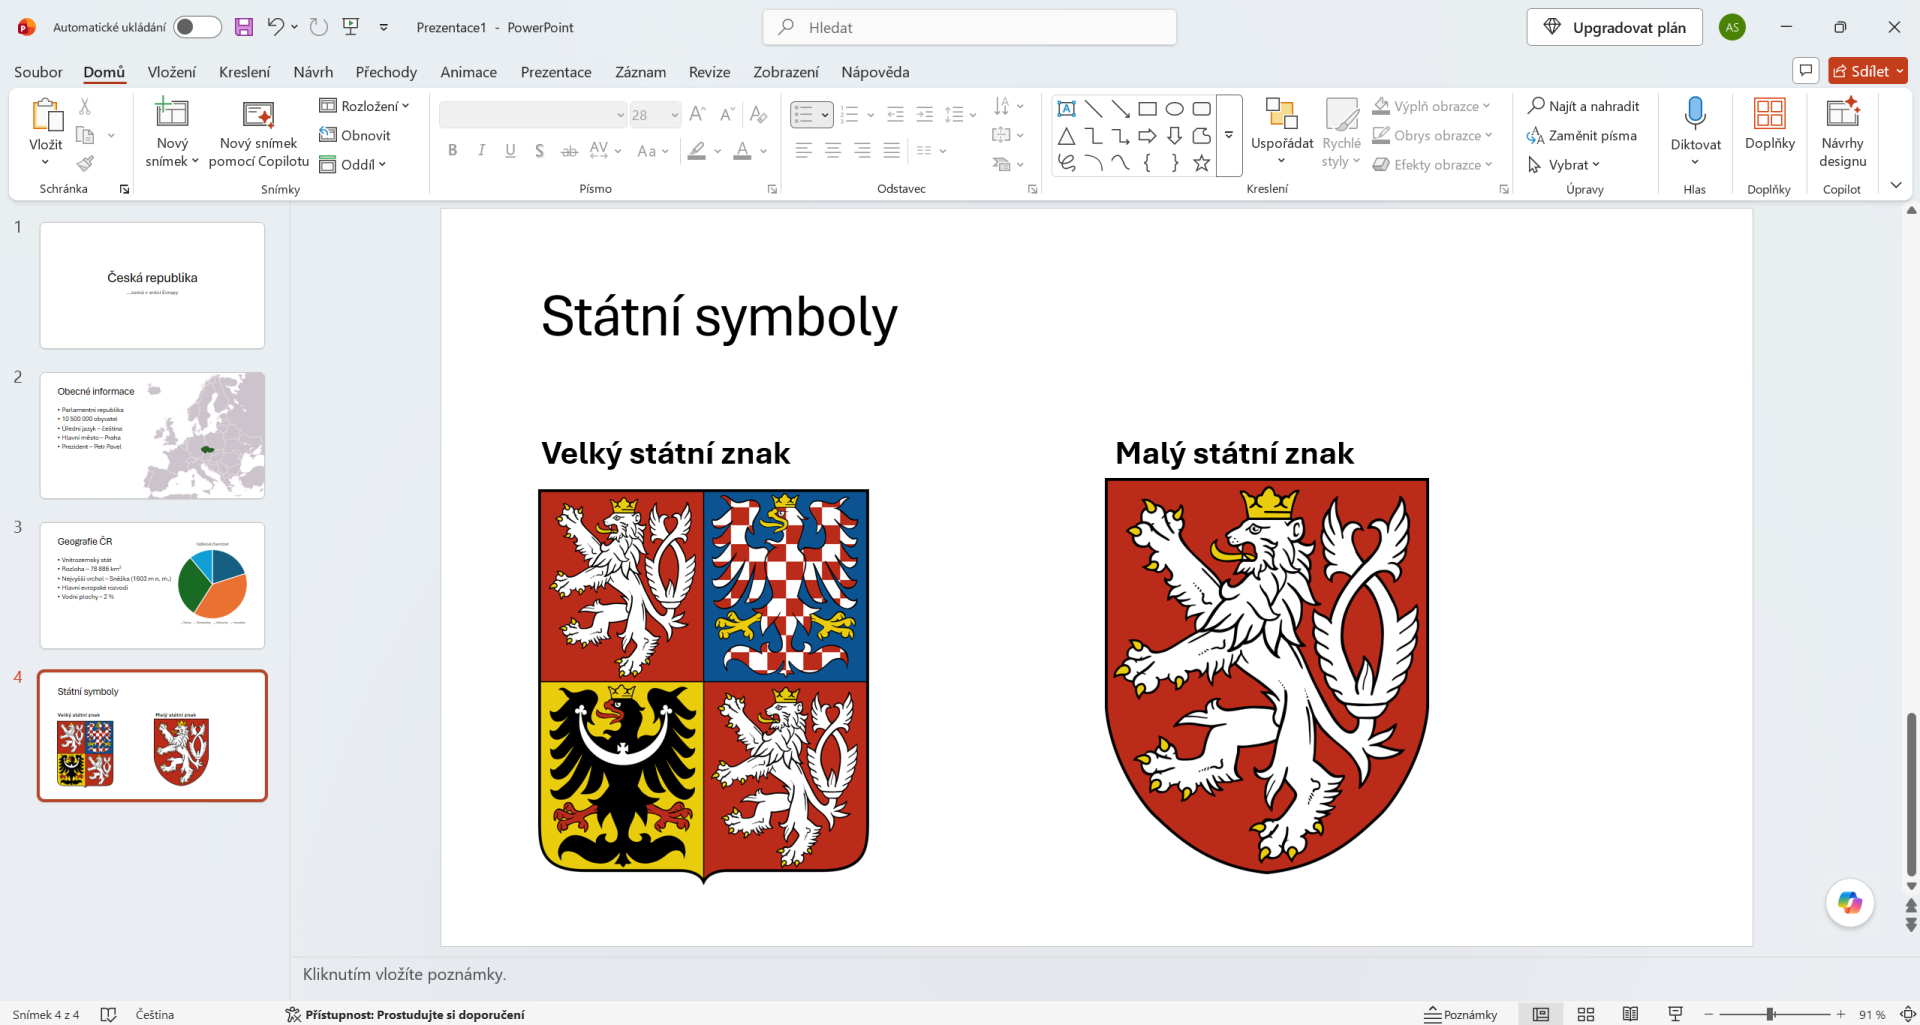Click the font color A swatch
This screenshot has height=1025, width=1920.
coord(742,151)
